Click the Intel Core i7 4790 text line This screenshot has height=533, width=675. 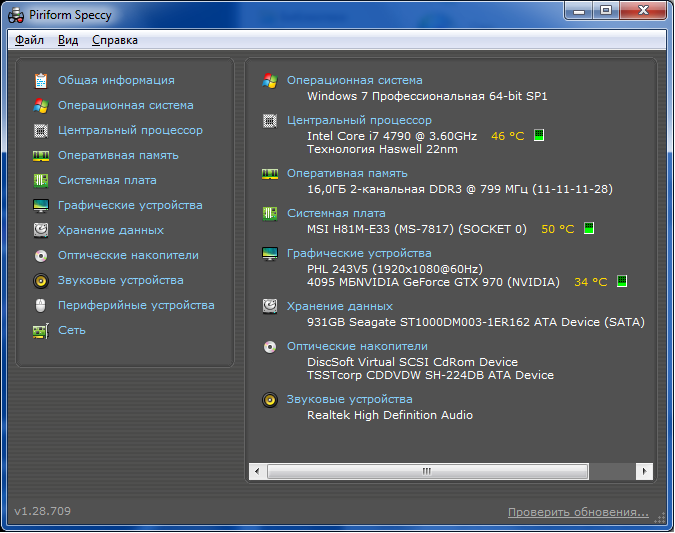point(392,136)
